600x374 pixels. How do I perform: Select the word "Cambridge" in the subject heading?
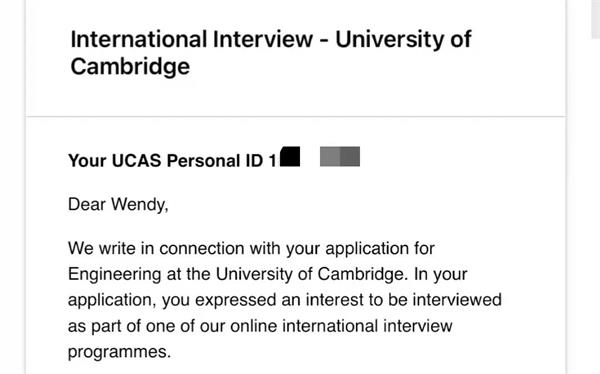pyautogui.click(x=130, y=66)
